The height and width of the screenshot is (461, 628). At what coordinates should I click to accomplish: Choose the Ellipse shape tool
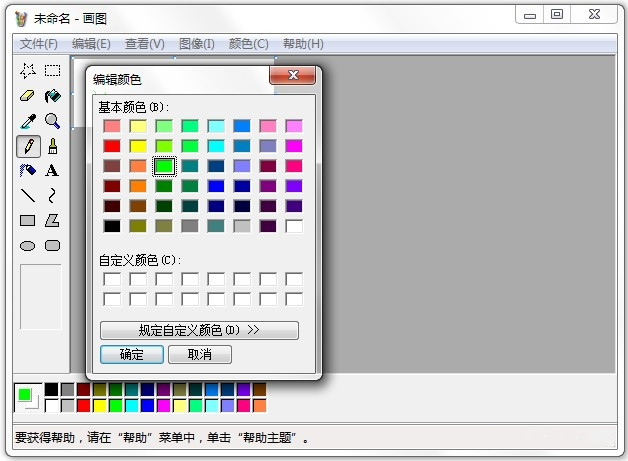tap(28, 246)
